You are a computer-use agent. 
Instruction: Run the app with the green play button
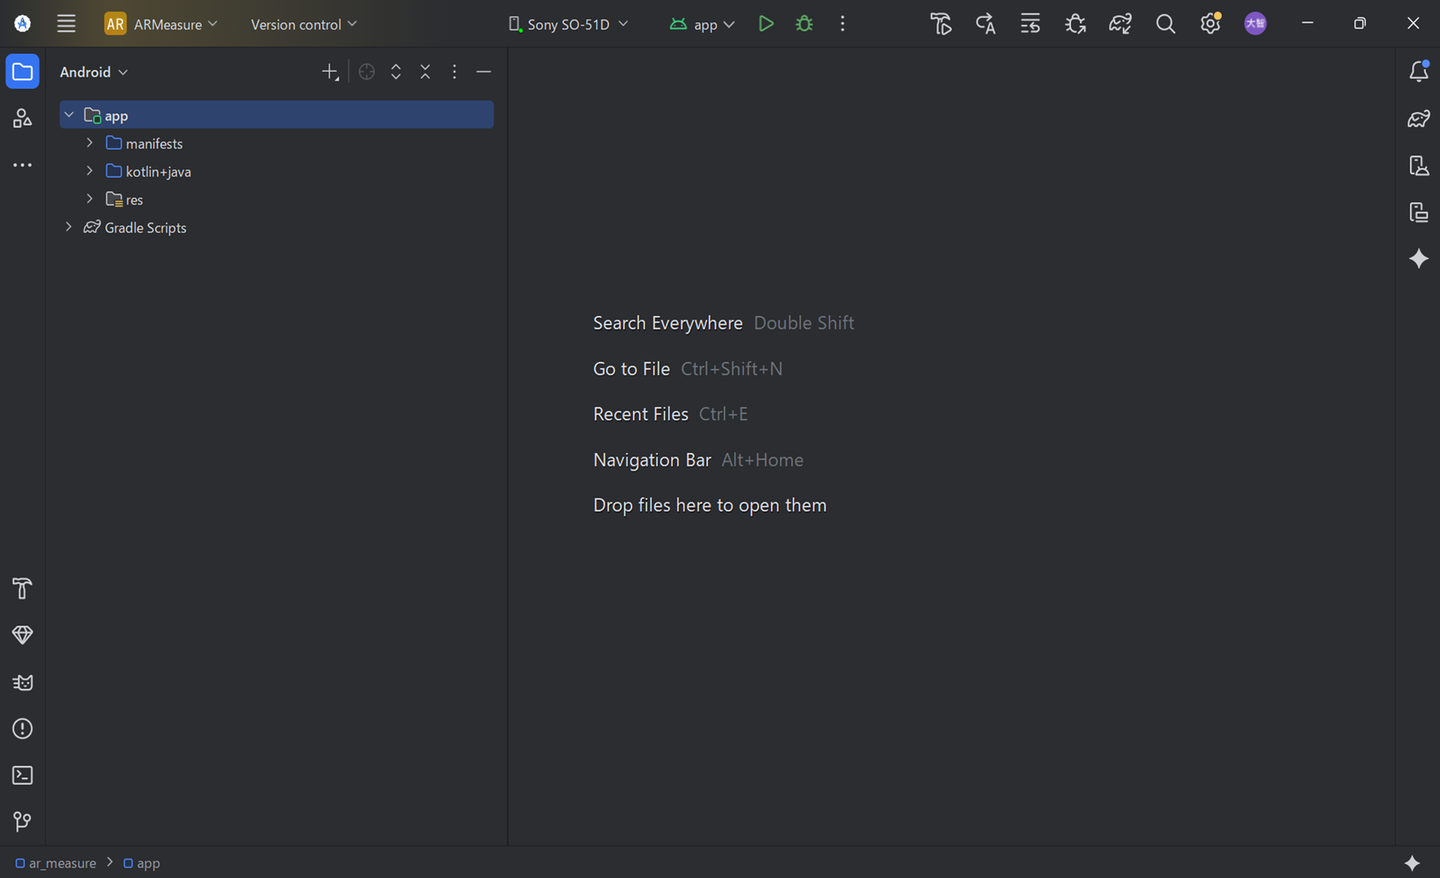(765, 24)
